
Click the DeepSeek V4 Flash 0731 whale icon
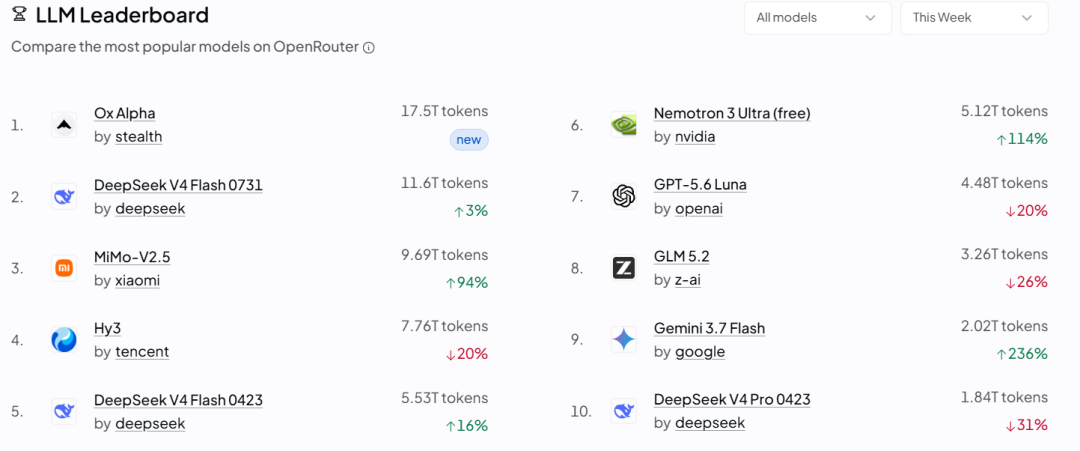point(64,197)
